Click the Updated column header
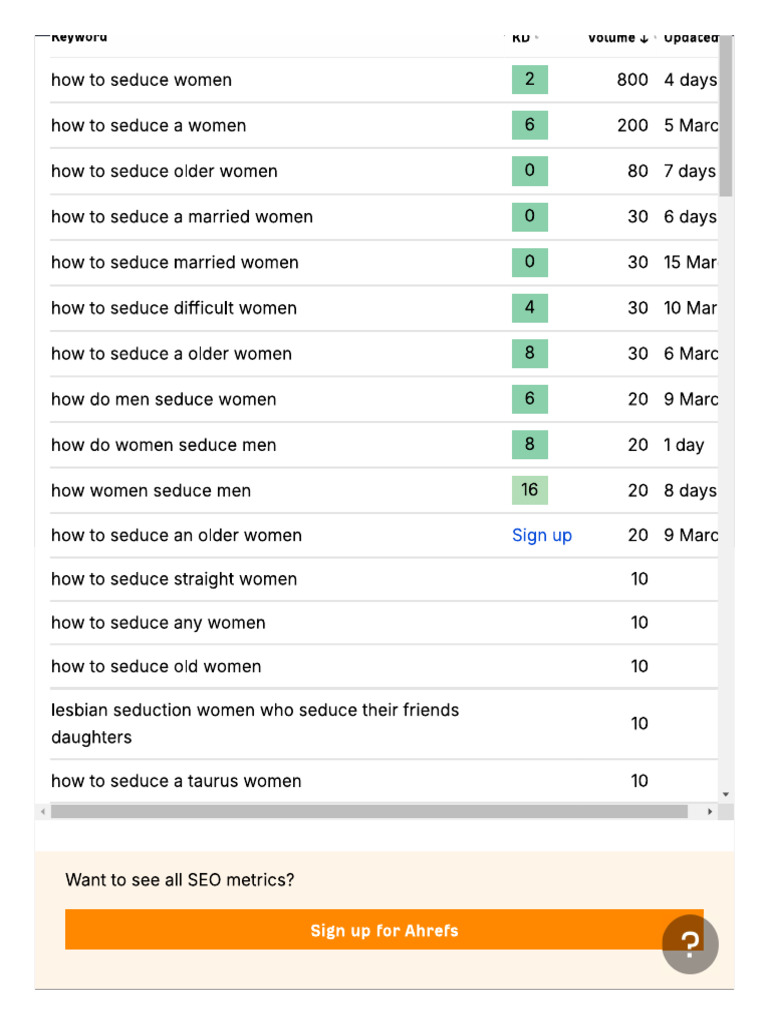This screenshot has height=1024, width=768. [x=690, y=38]
